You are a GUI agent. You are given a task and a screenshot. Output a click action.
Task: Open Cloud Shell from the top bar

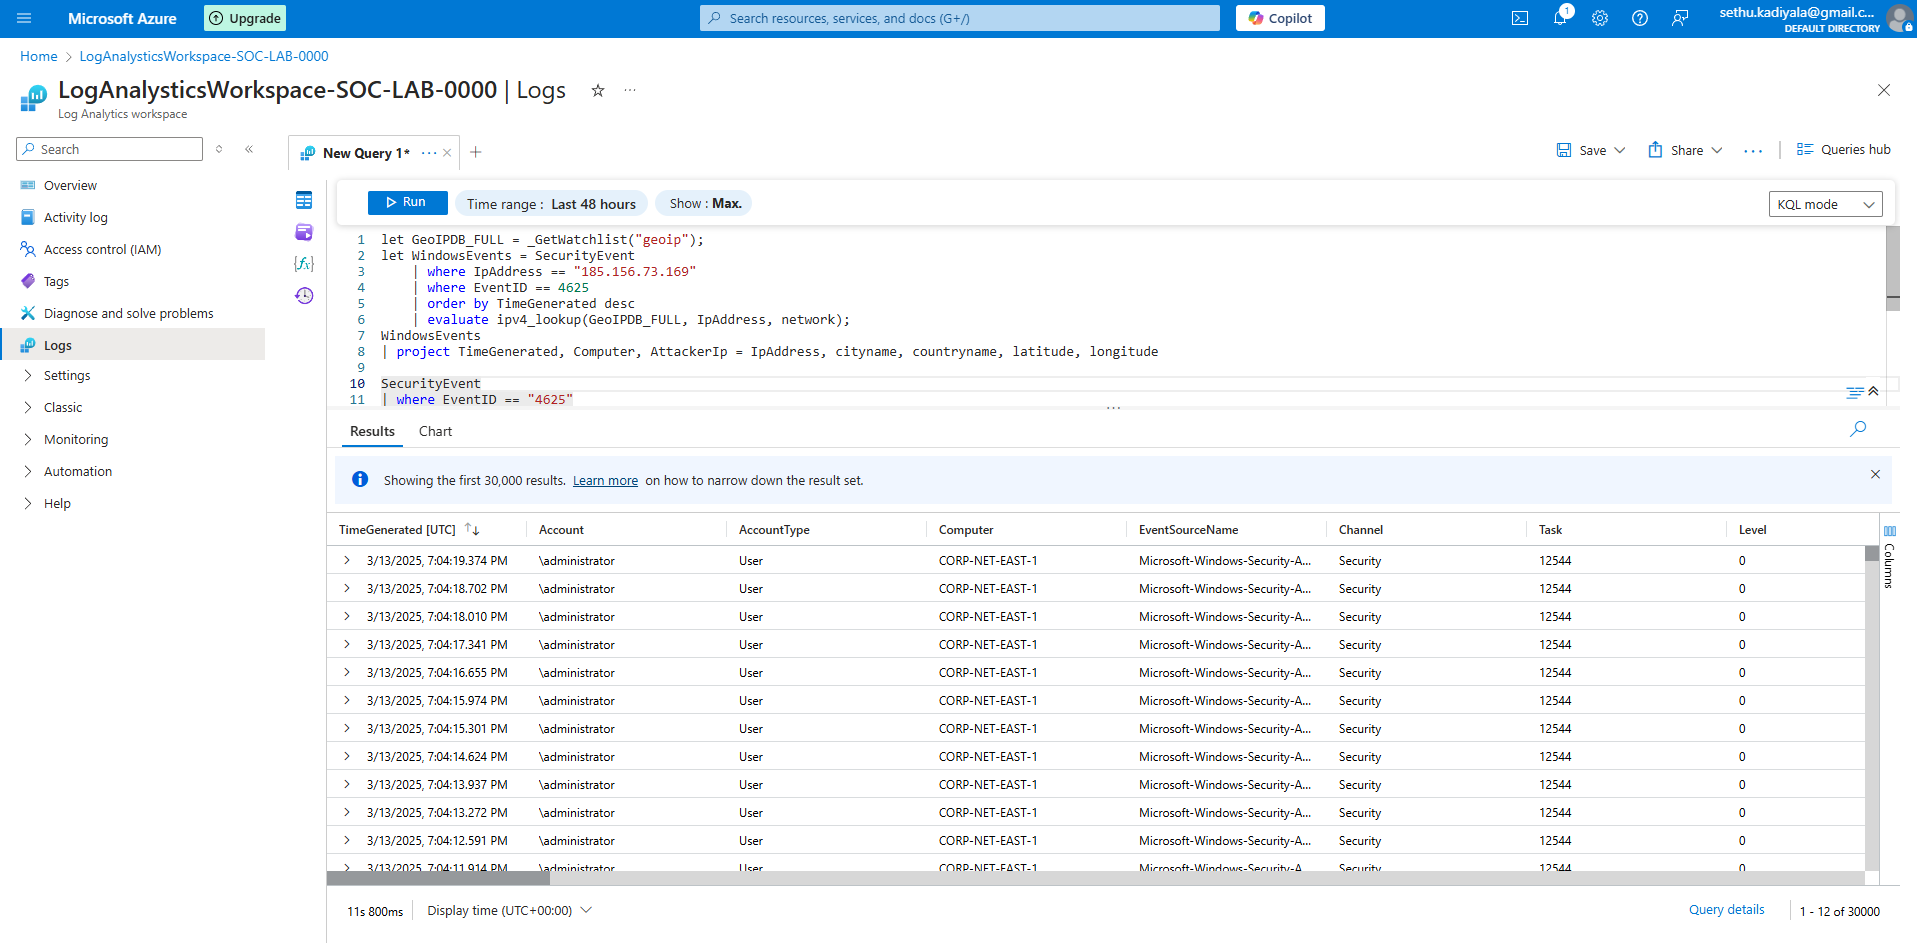coord(1520,18)
